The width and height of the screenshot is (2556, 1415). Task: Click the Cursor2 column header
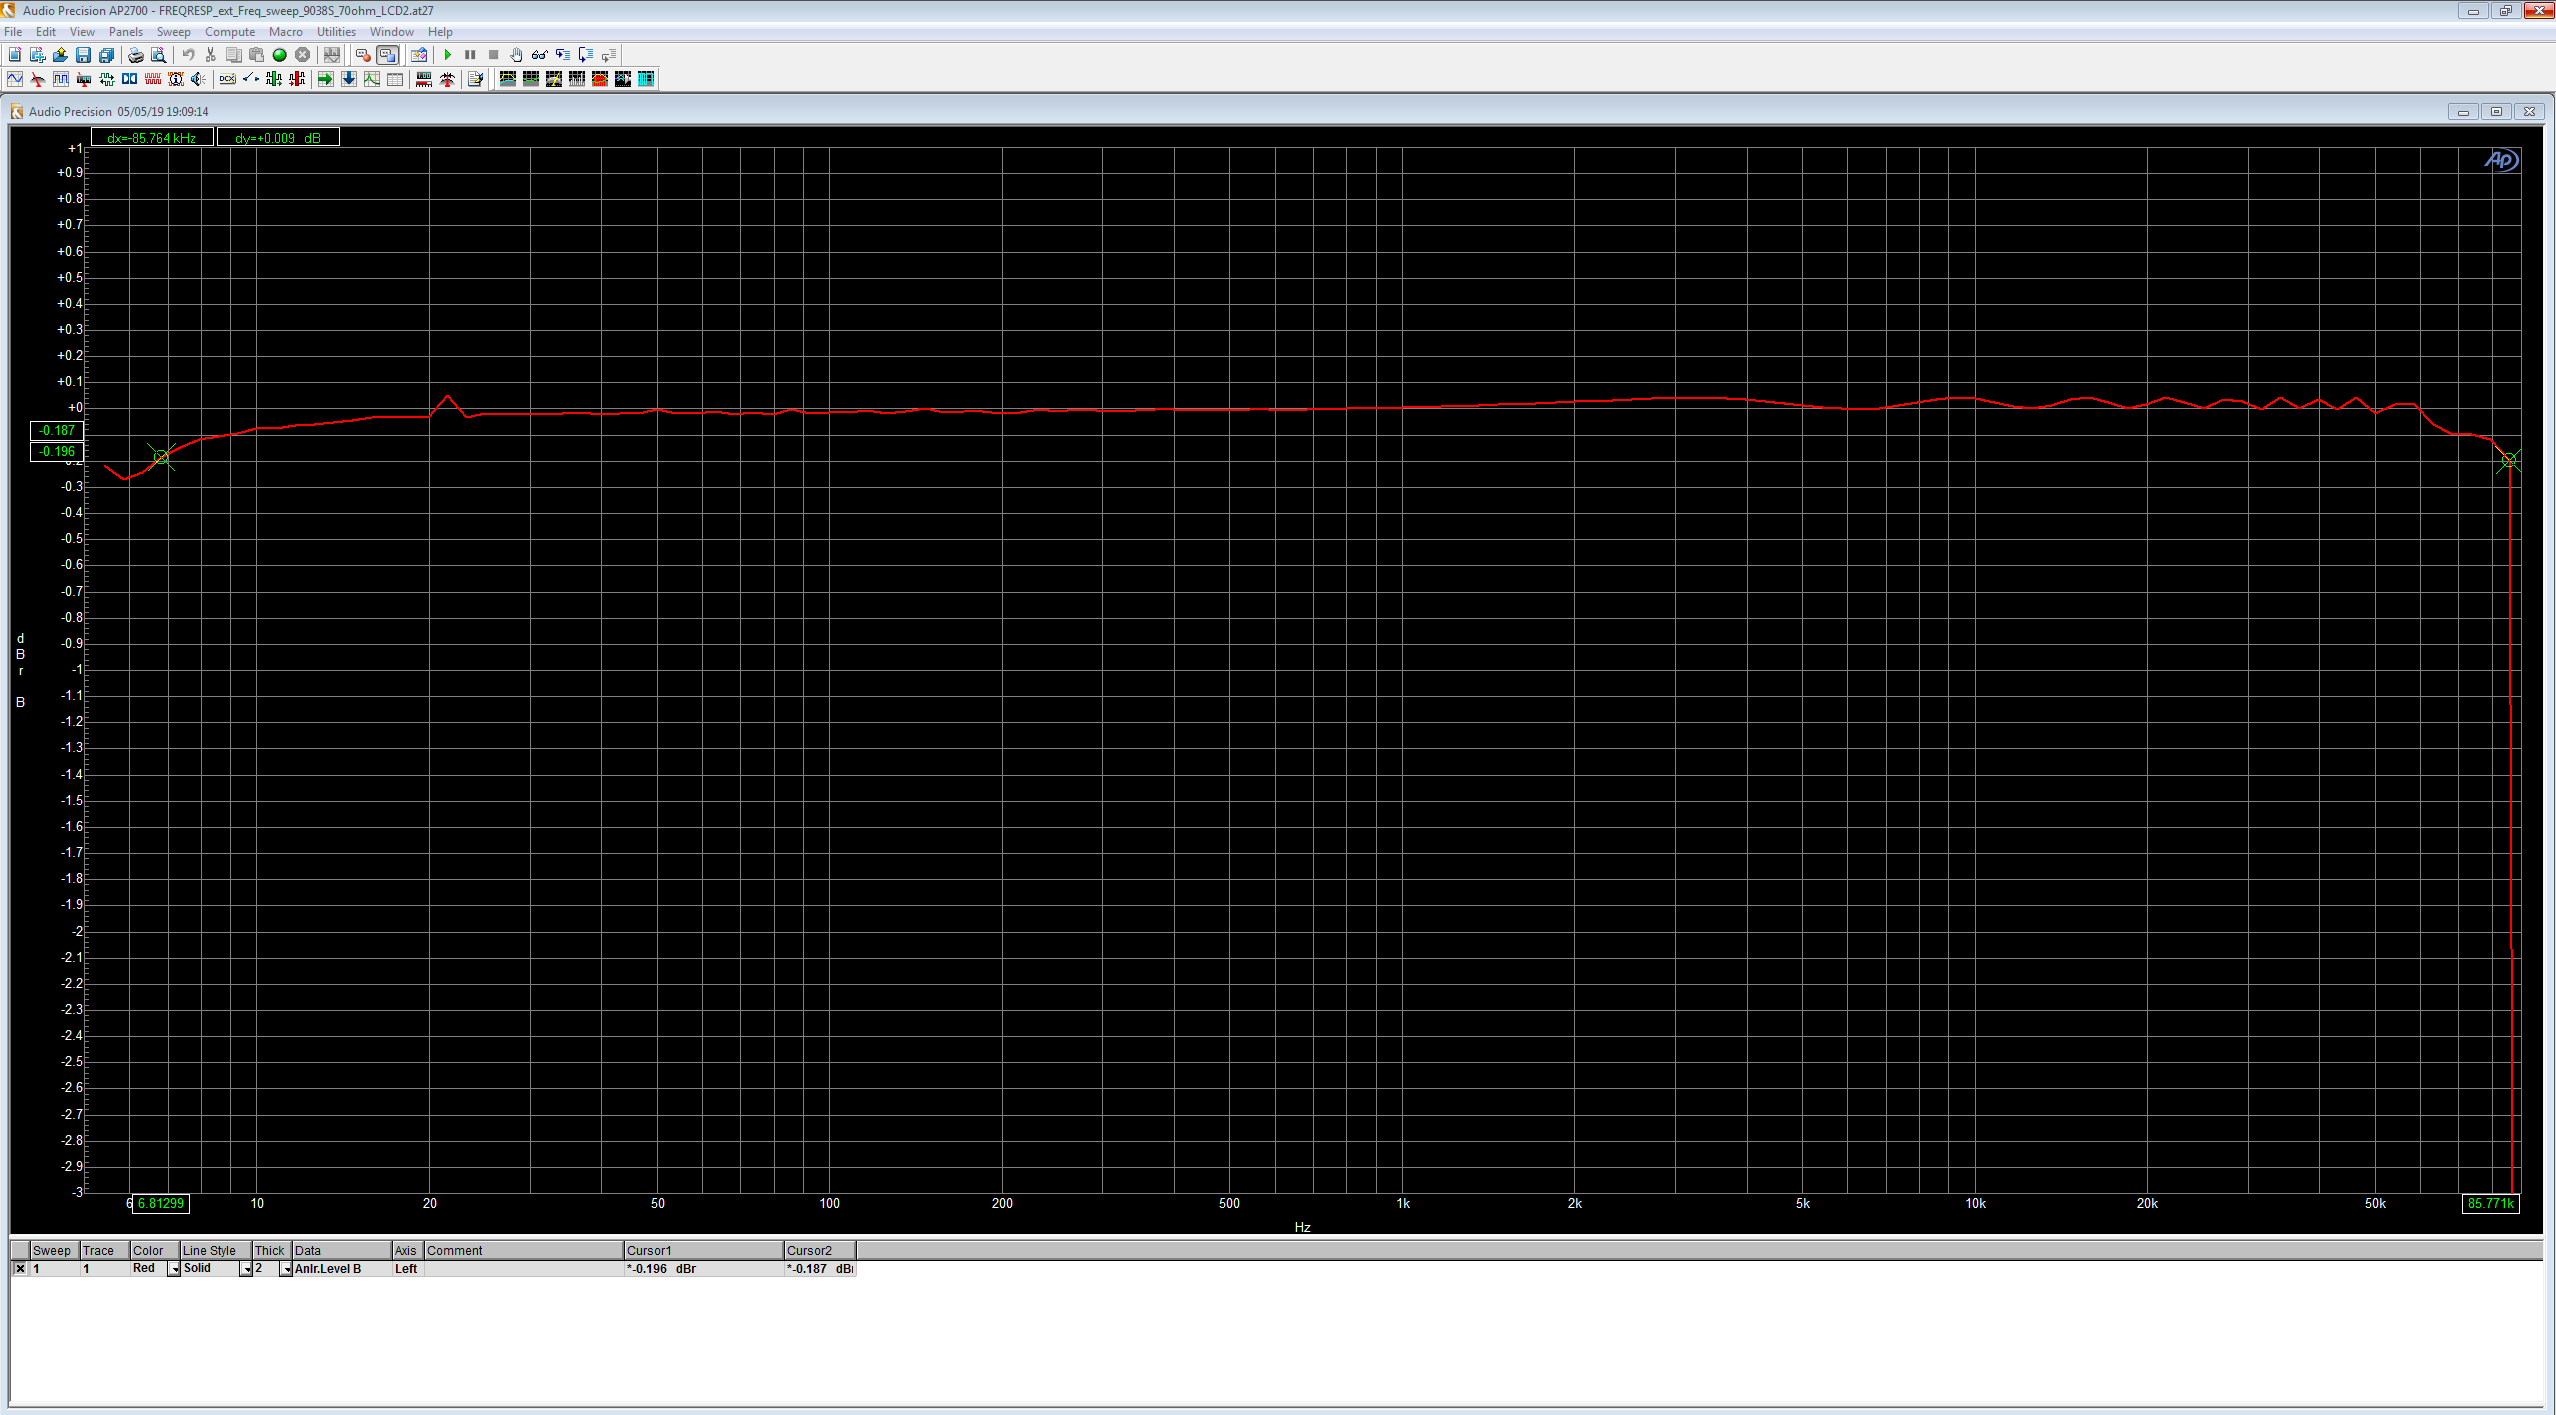coord(819,1250)
